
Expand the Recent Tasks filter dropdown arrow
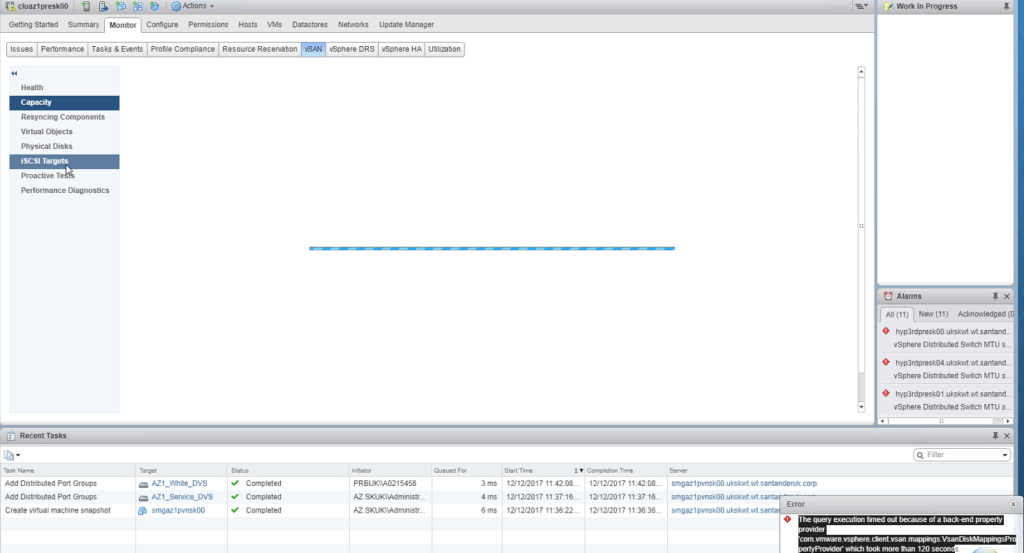(x=1005, y=455)
